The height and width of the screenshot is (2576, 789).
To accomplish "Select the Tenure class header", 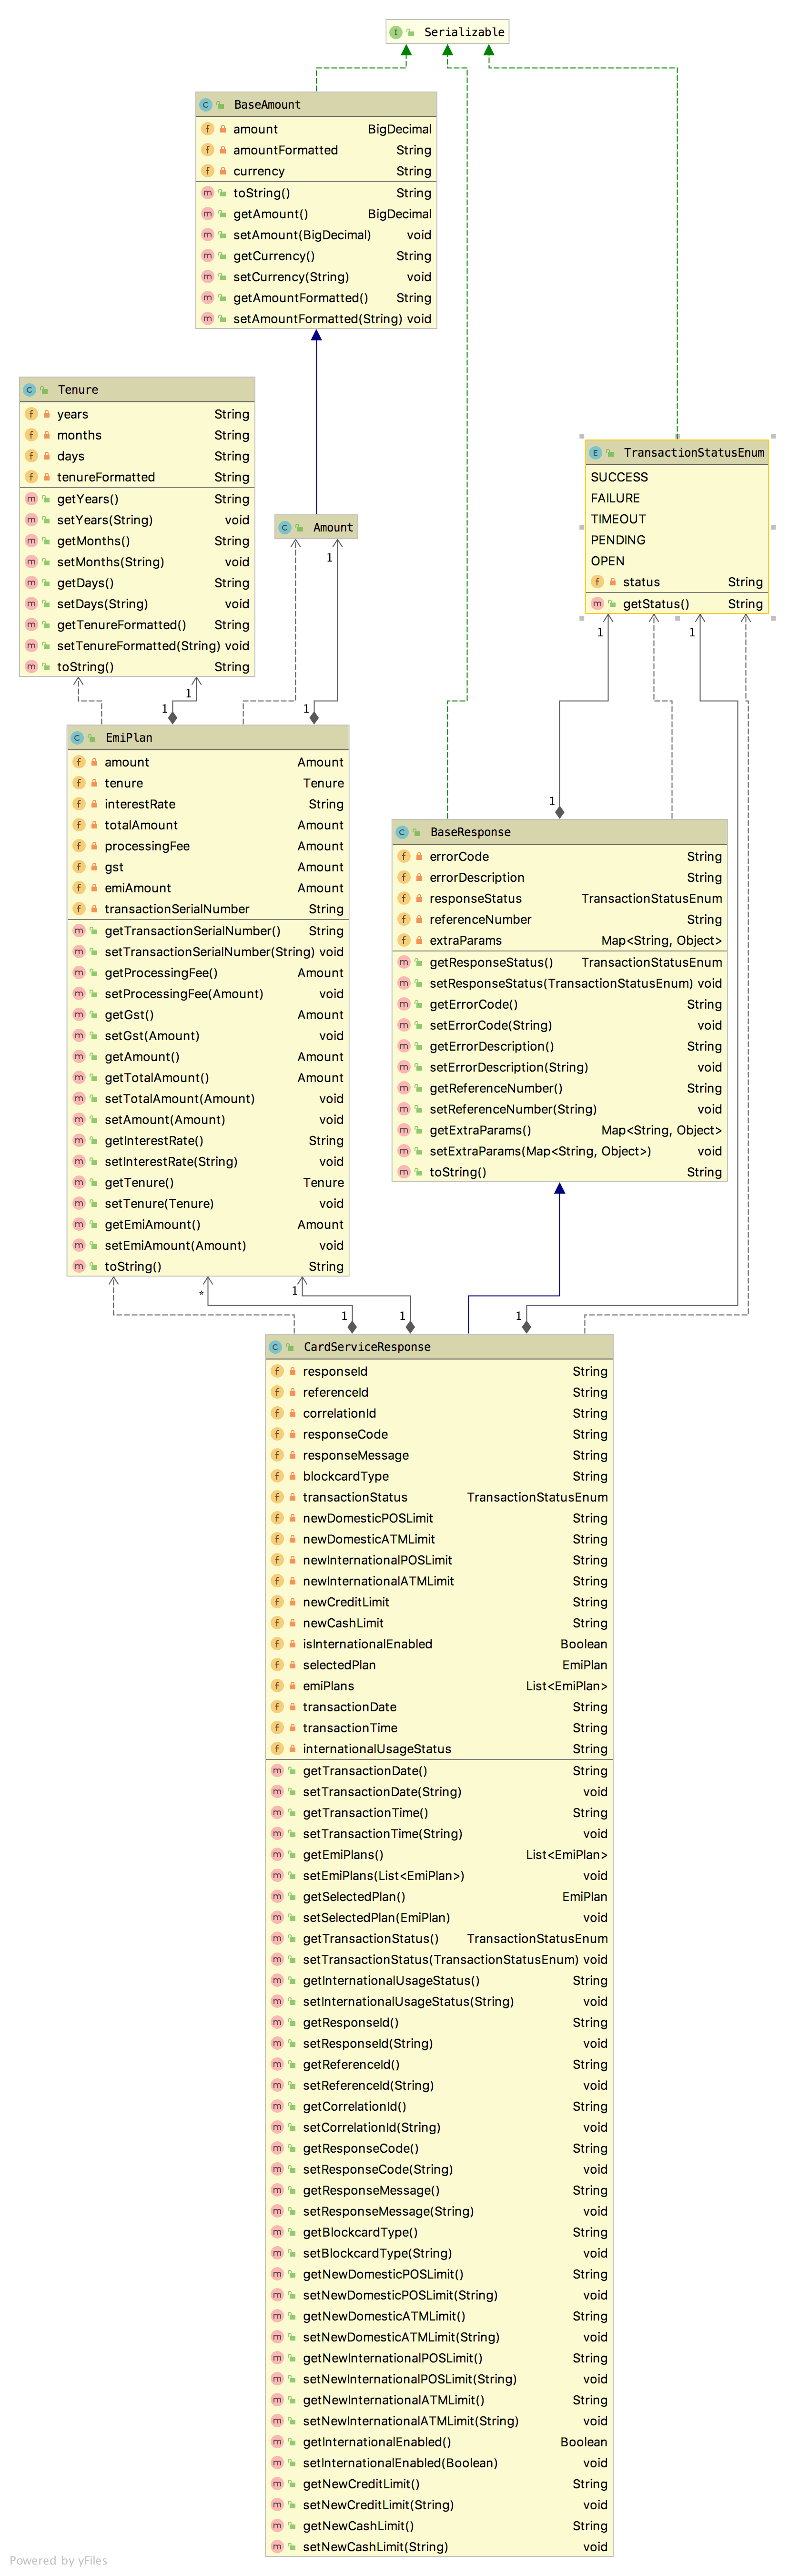I will (137, 389).
